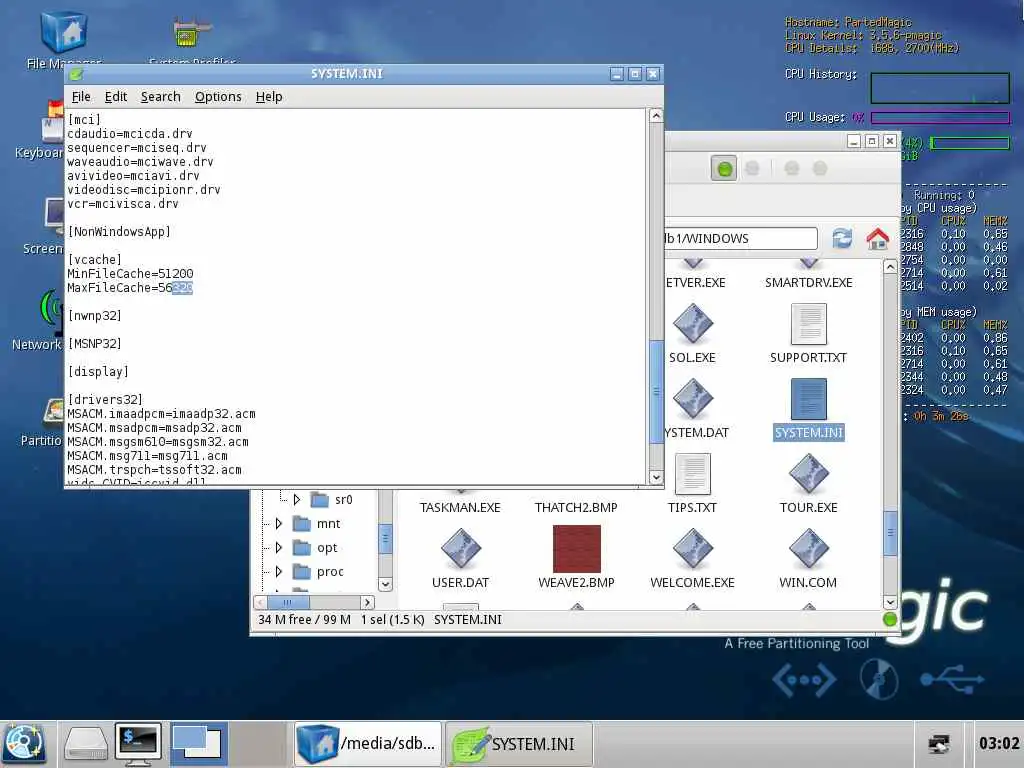Screen dimensions: 1024x768
Task: Click the network tray icon in taskbar
Action: (x=938, y=744)
